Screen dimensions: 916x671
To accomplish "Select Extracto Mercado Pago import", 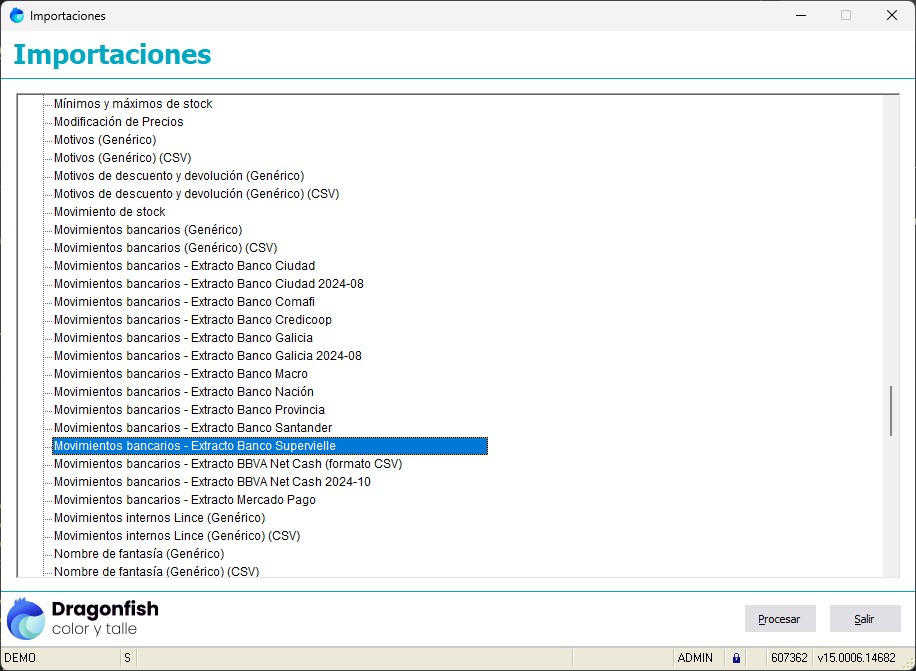I will (184, 500).
